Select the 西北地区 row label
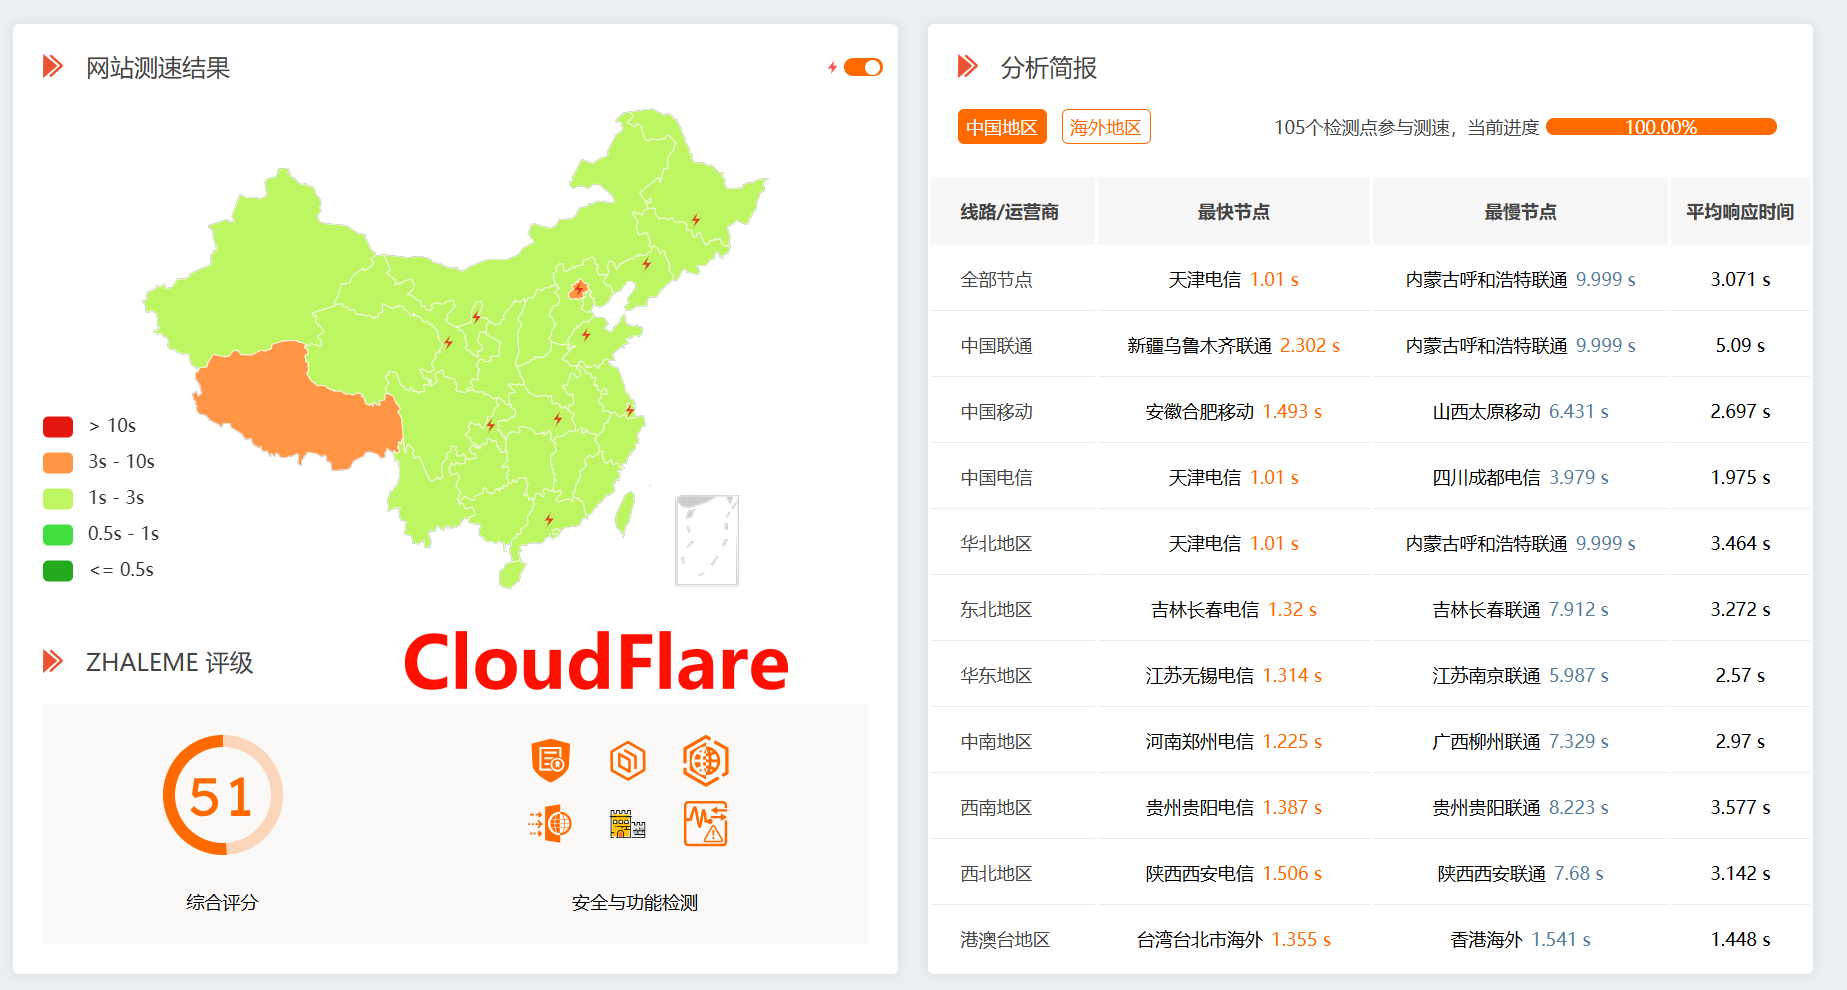The height and width of the screenshot is (990, 1847). 996,874
